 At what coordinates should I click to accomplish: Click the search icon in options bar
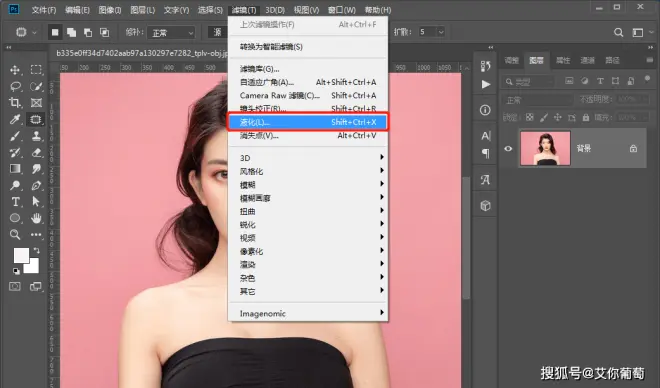click(x=618, y=32)
